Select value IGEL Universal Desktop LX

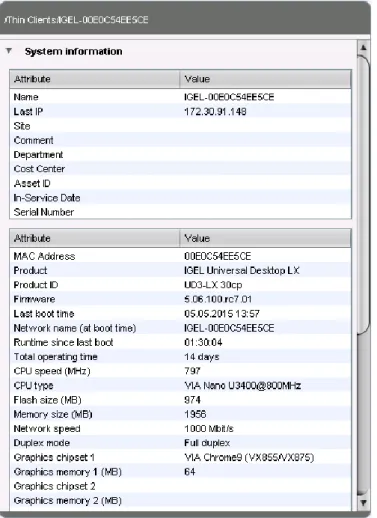click(x=242, y=270)
